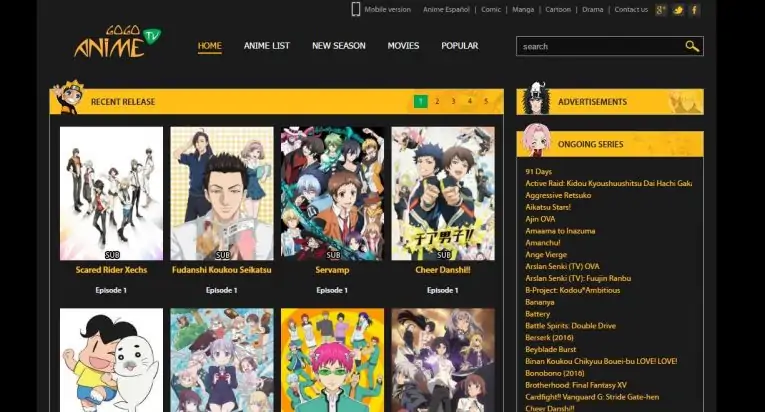This screenshot has width=765, height=412.
Task: Click the Google Plus social icon
Action: (661, 10)
